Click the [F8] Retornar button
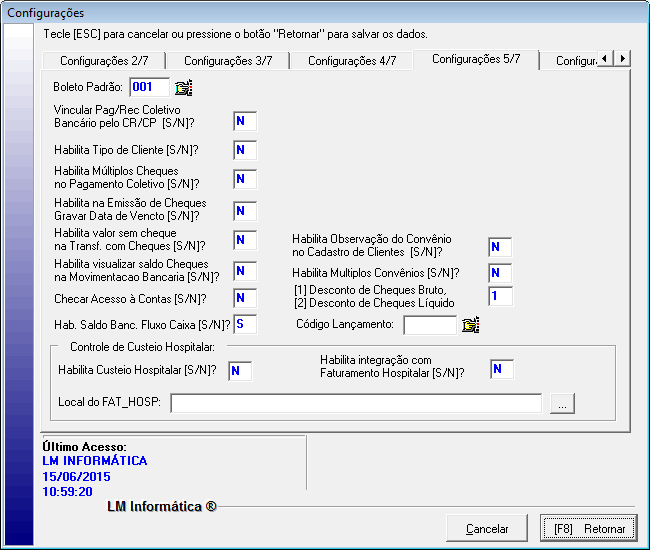This screenshot has width=650, height=550. click(x=589, y=528)
